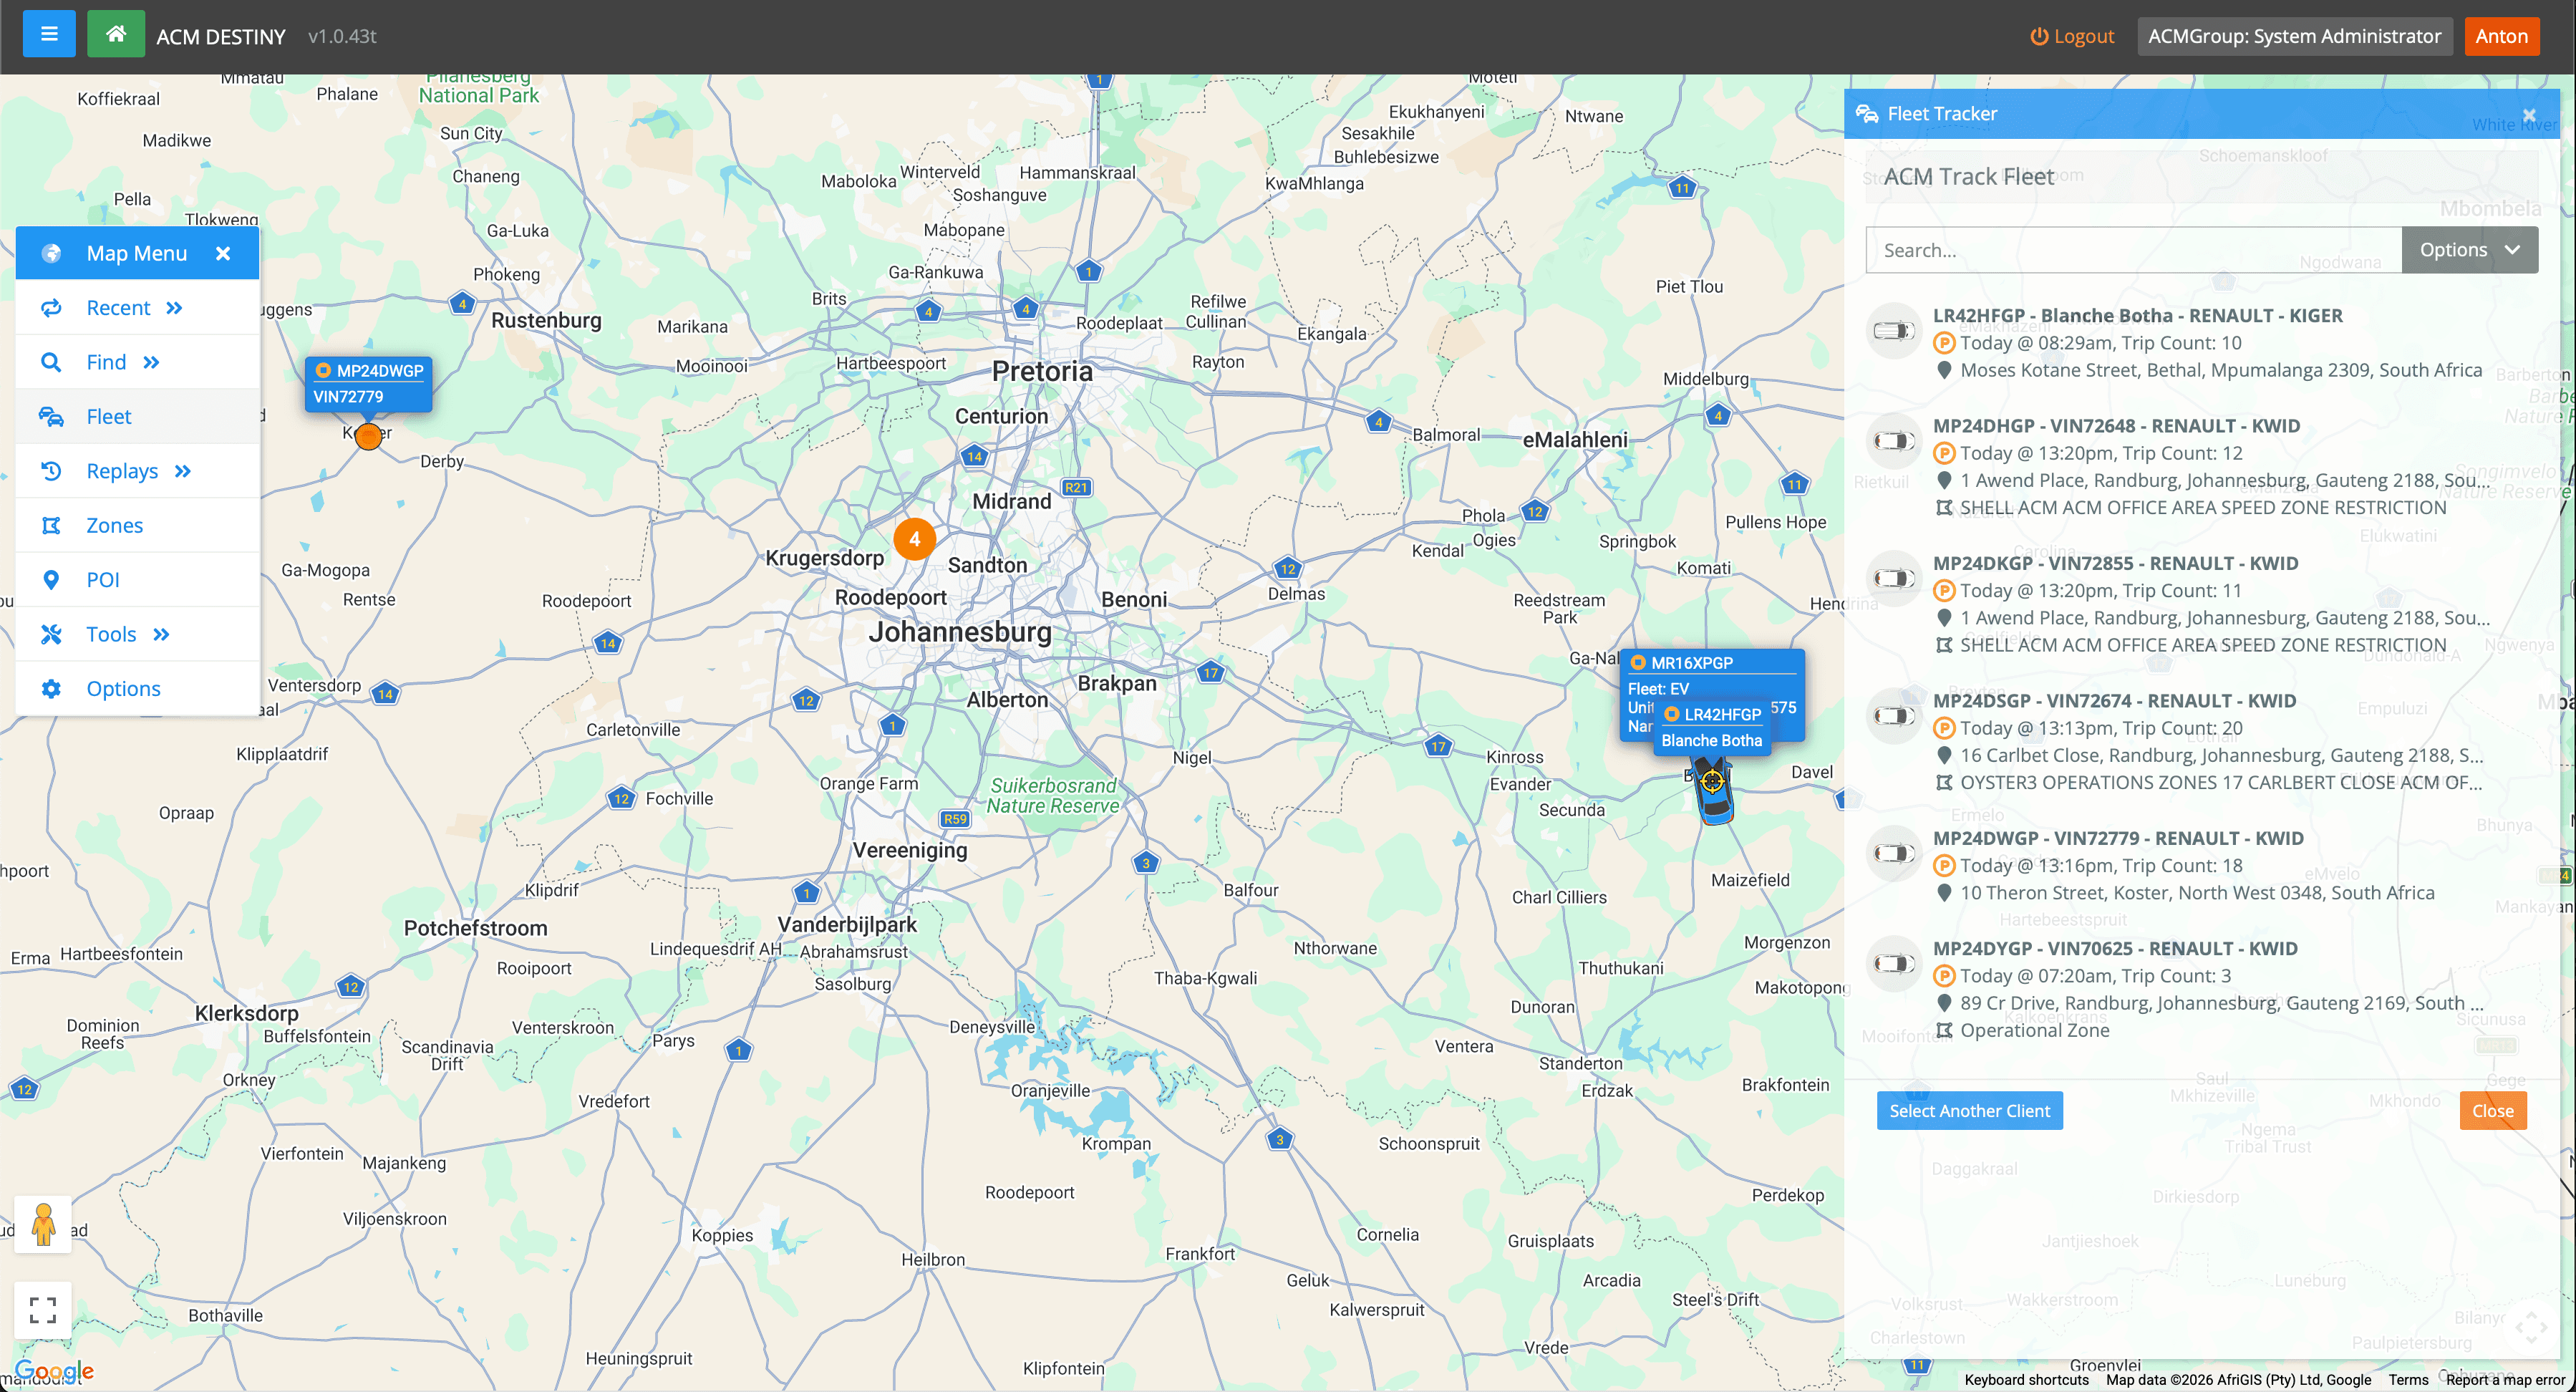
Task: Open Zones in the Map Menu
Action: click(x=138, y=525)
